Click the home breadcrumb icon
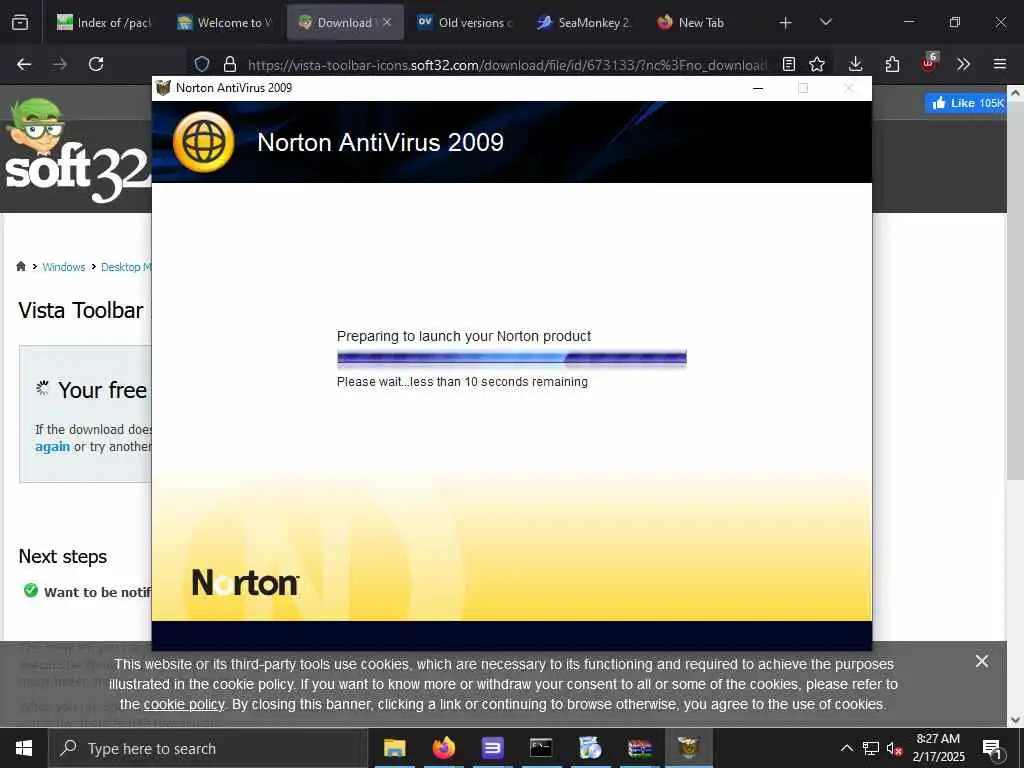This screenshot has height=768, width=1024. click(x=21, y=266)
